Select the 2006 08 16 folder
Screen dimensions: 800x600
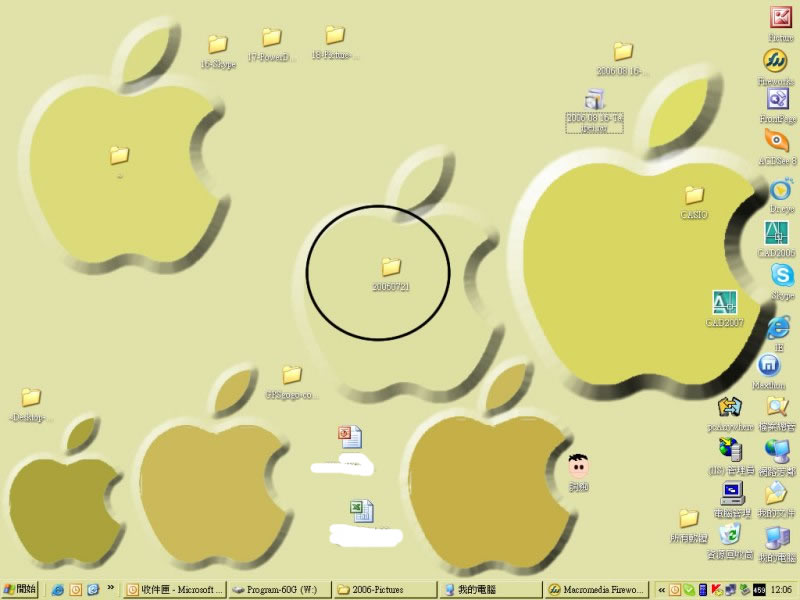(x=623, y=52)
